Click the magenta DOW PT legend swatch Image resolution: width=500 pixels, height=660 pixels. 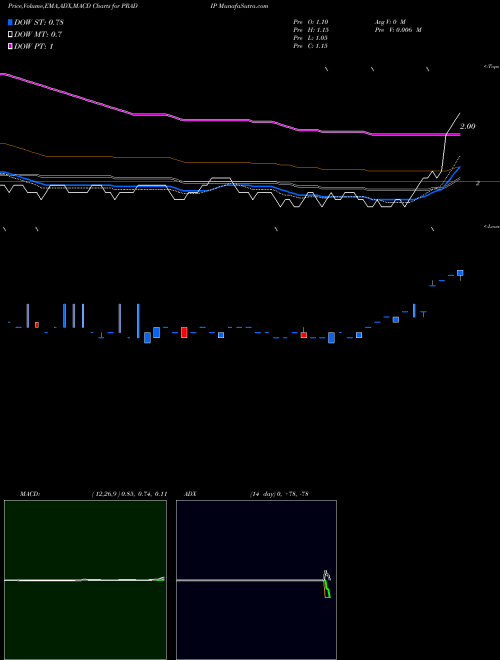coord(11,46)
